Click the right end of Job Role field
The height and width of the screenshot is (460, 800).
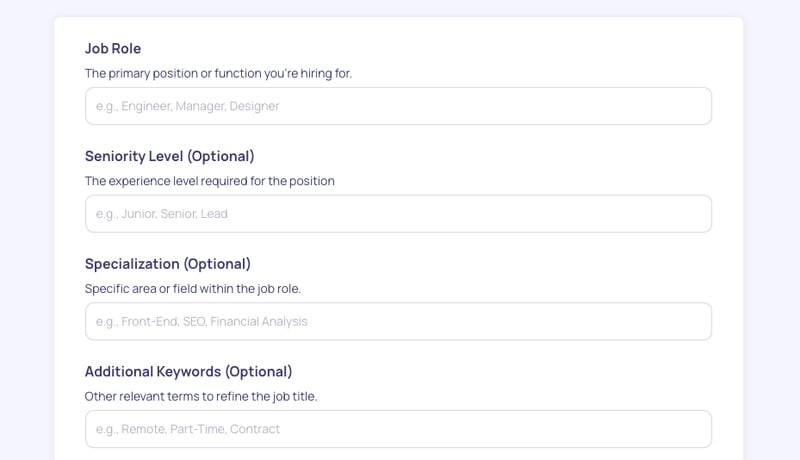(690, 106)
